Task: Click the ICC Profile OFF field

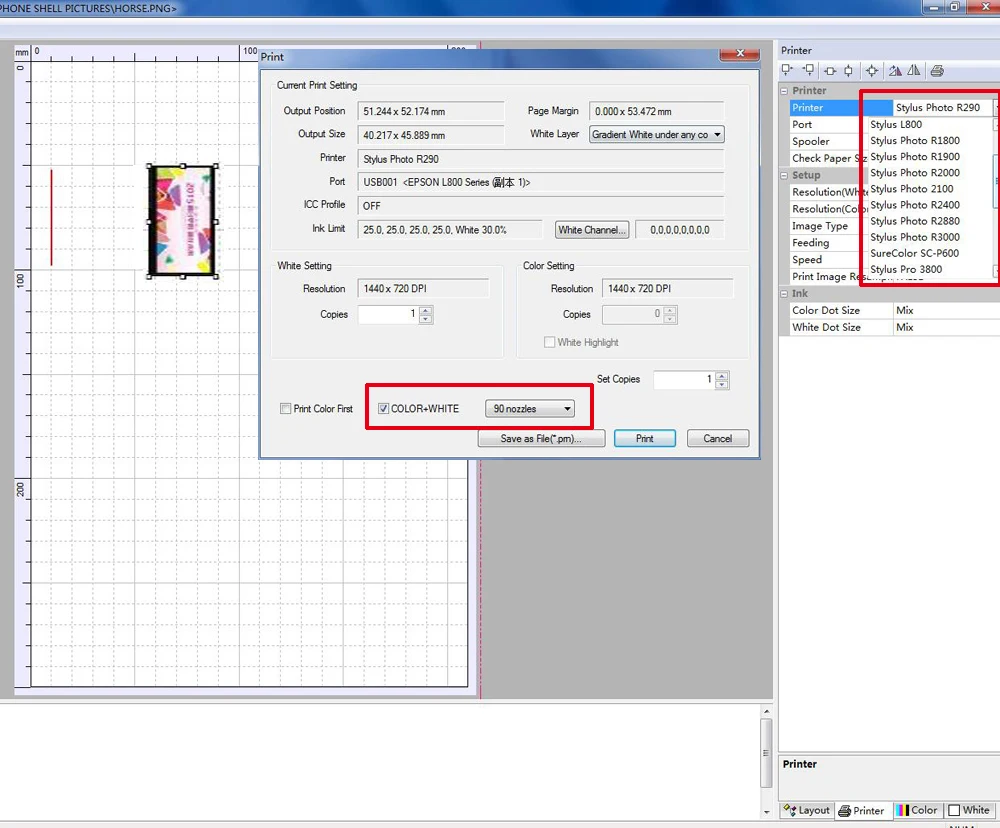Action: click(540, 206)
